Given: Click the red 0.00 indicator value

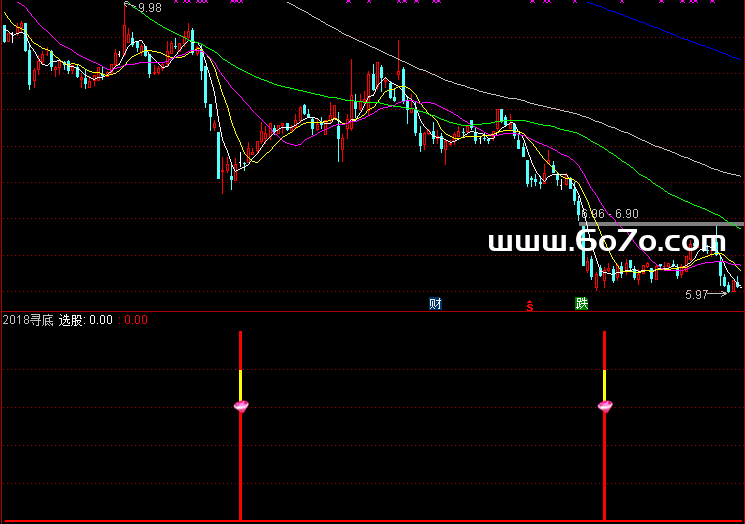Looking at the screenshot, I should pos(137,320).
